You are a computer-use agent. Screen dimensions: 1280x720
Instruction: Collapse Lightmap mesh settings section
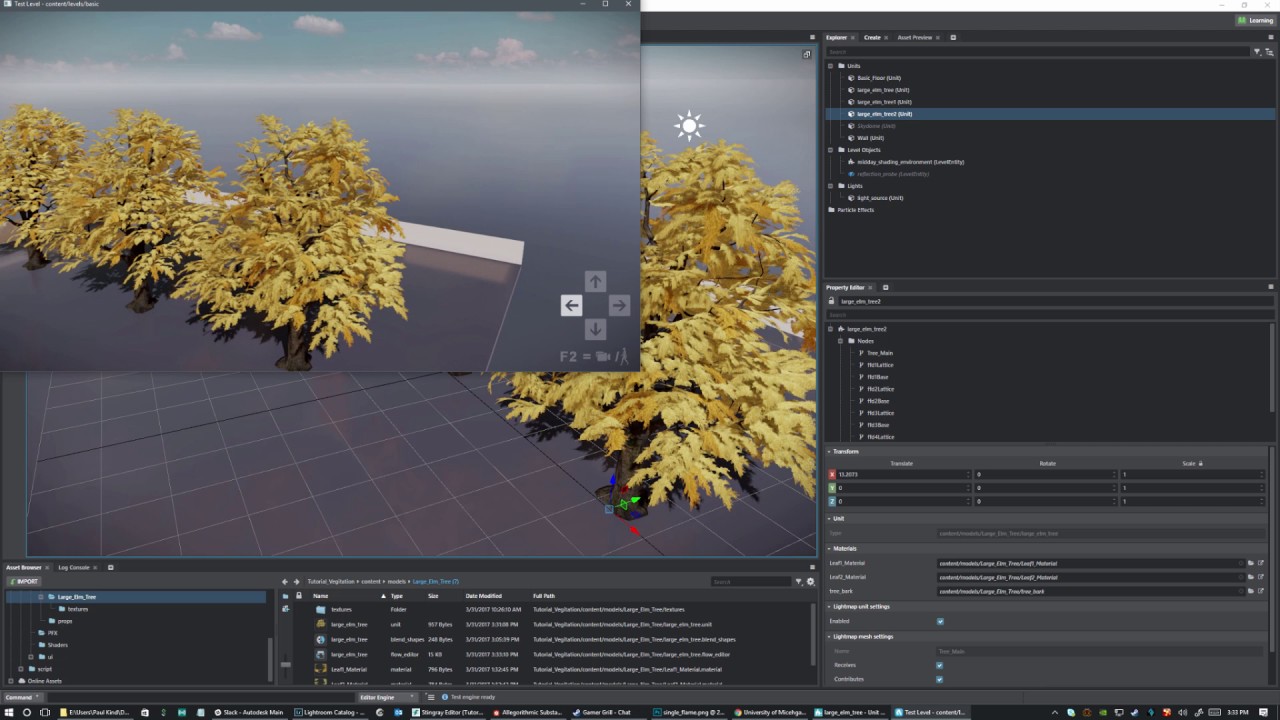[x=829, y=636]
